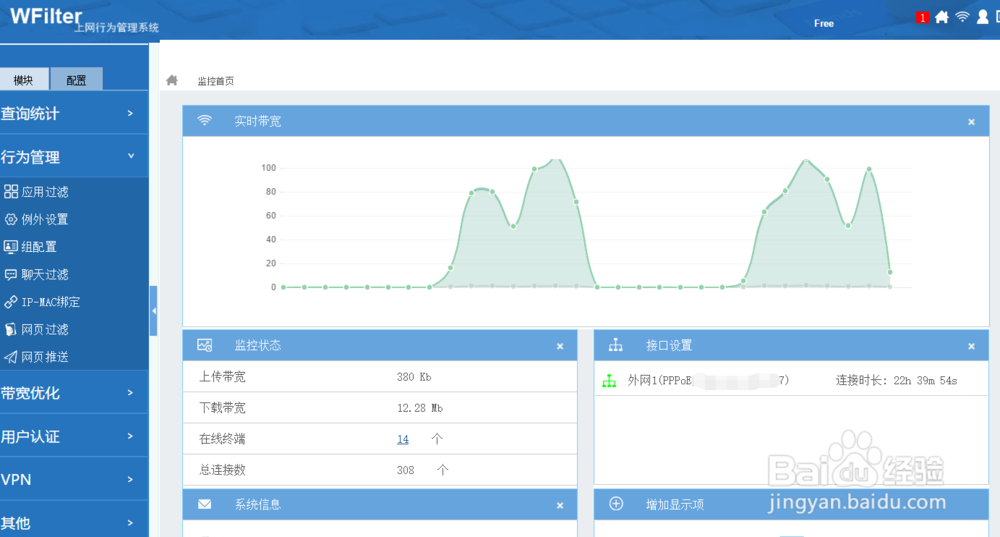Click the breadcrumb home icon beside 监控首页
Image resolution: width=1000 pixels, height=537 pixels.
(172, 80)
